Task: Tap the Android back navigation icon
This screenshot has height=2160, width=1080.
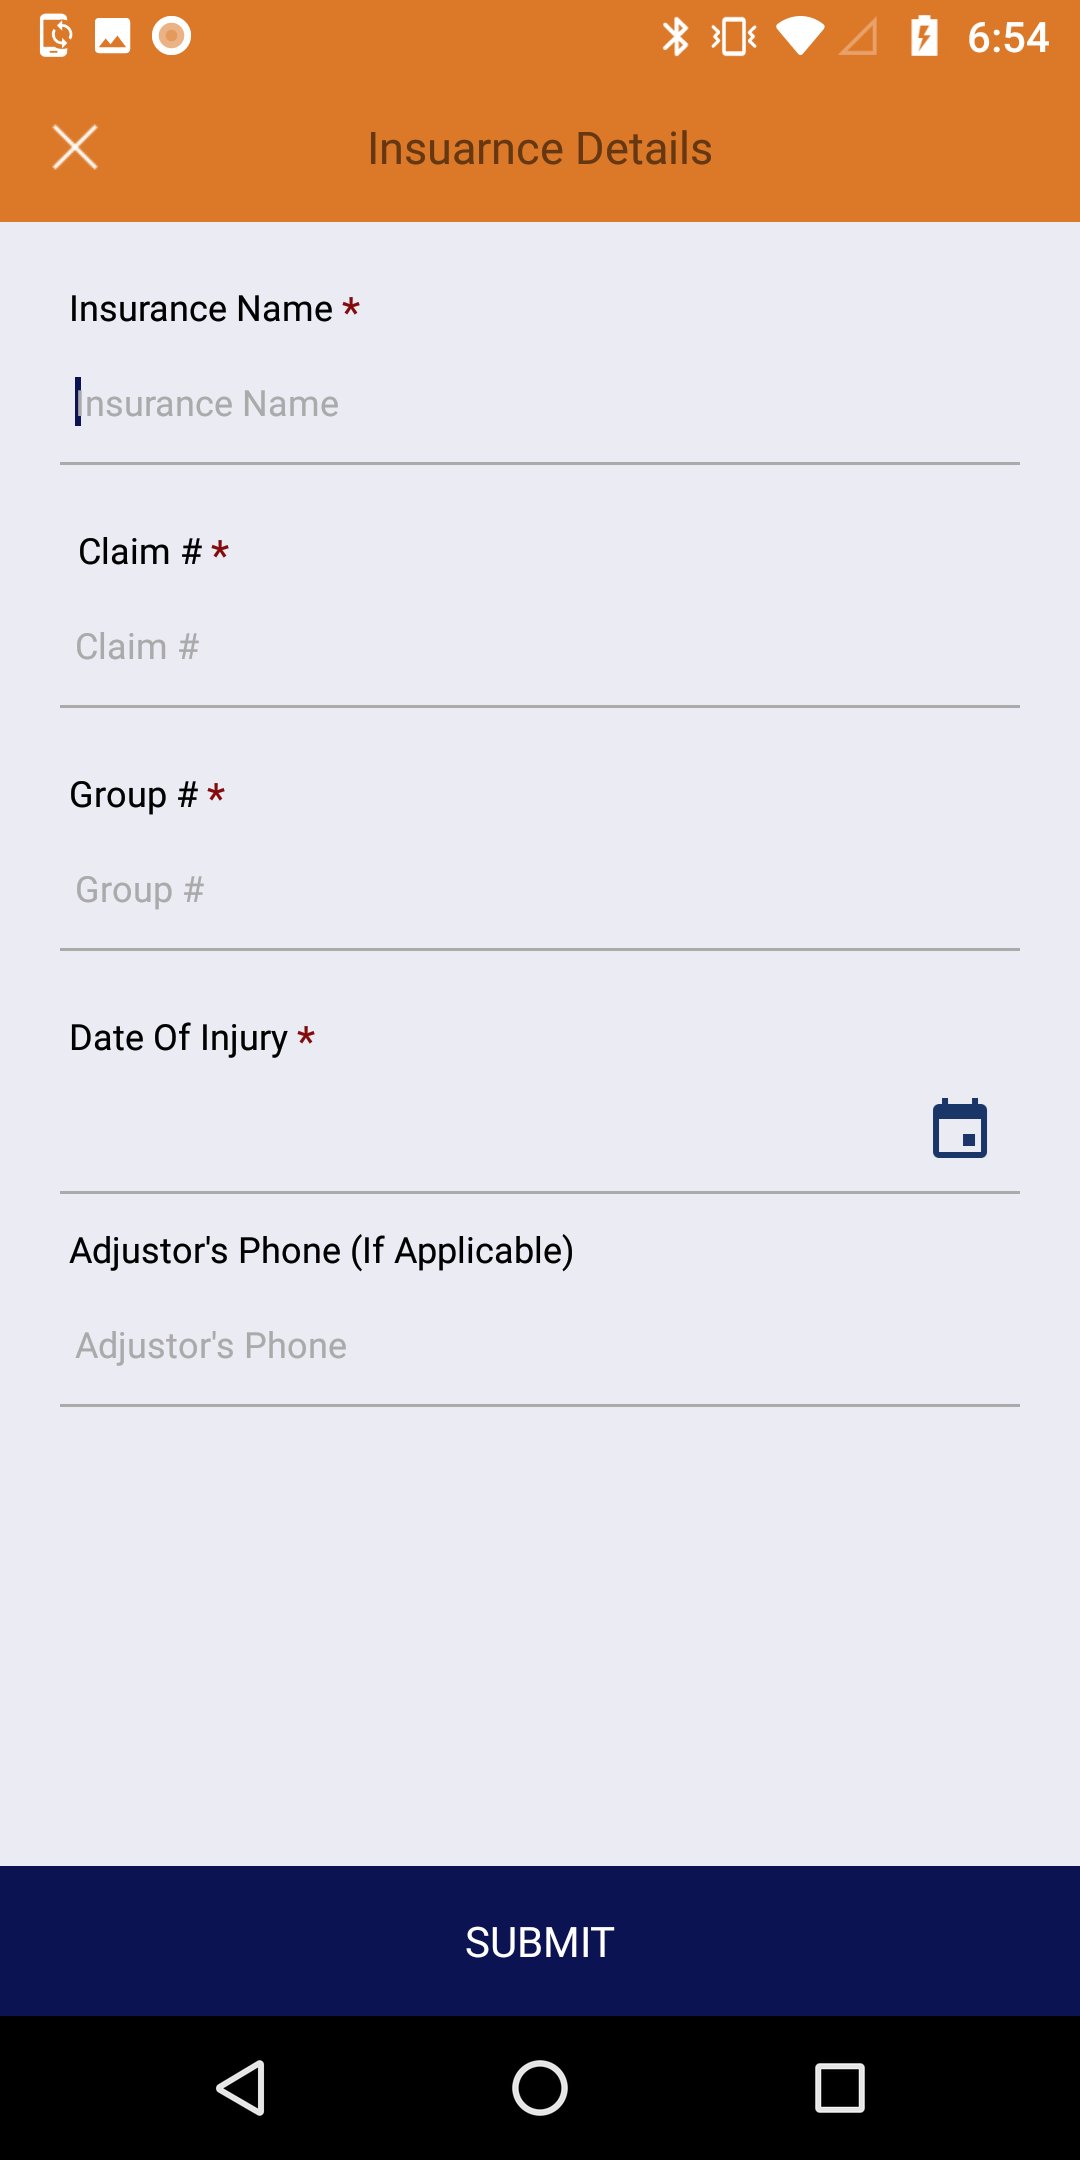Action: (x=241, y=2088)
